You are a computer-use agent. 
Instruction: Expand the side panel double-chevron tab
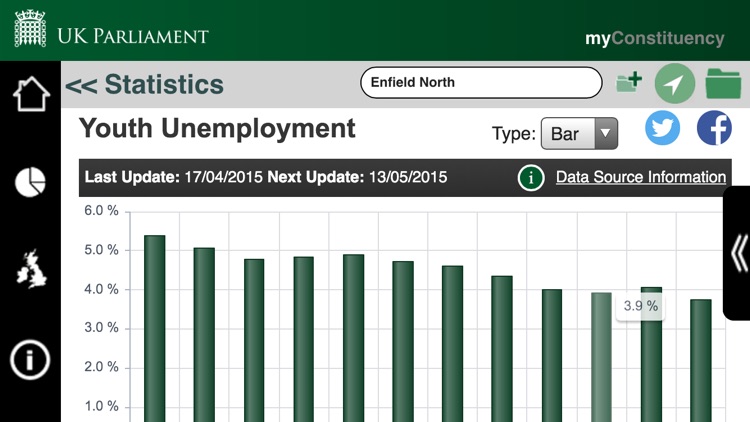(738, 254)
